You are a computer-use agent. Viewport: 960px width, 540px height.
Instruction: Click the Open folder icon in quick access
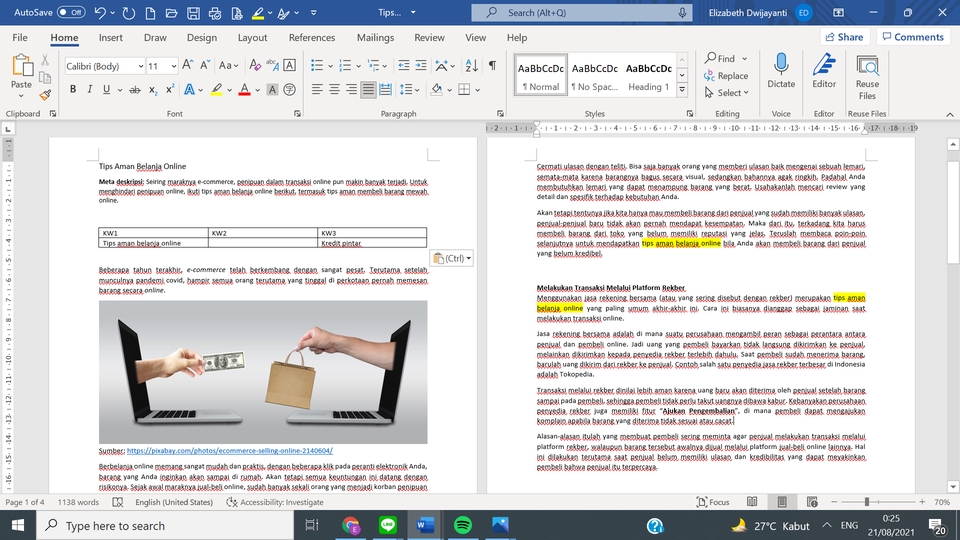171,12
